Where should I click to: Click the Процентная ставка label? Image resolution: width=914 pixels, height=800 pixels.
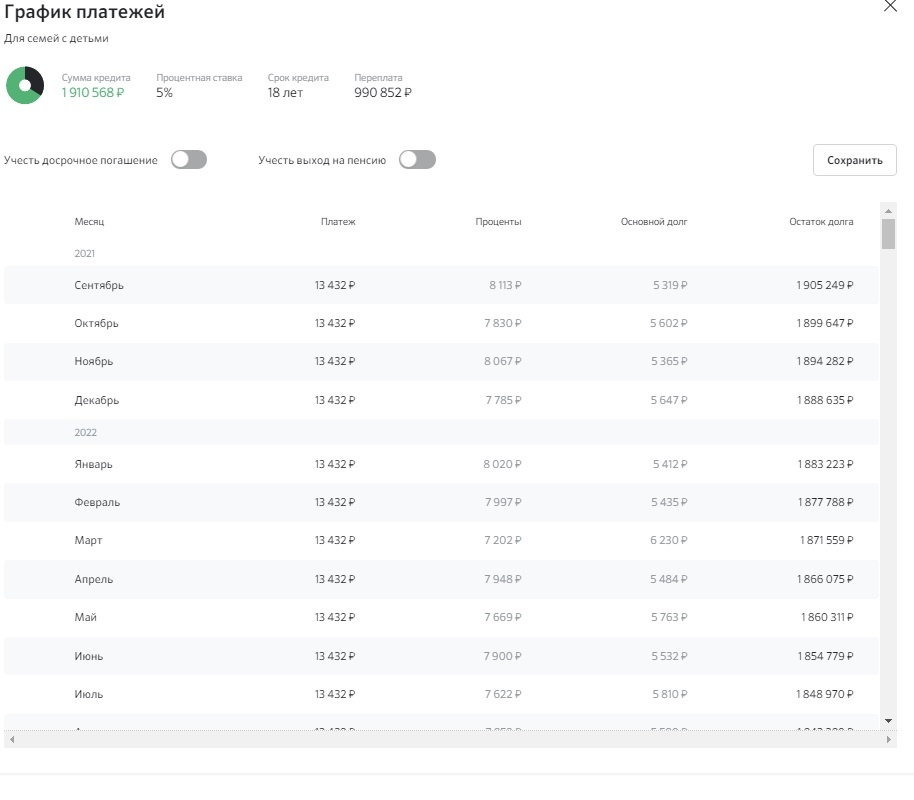[199, 78]
